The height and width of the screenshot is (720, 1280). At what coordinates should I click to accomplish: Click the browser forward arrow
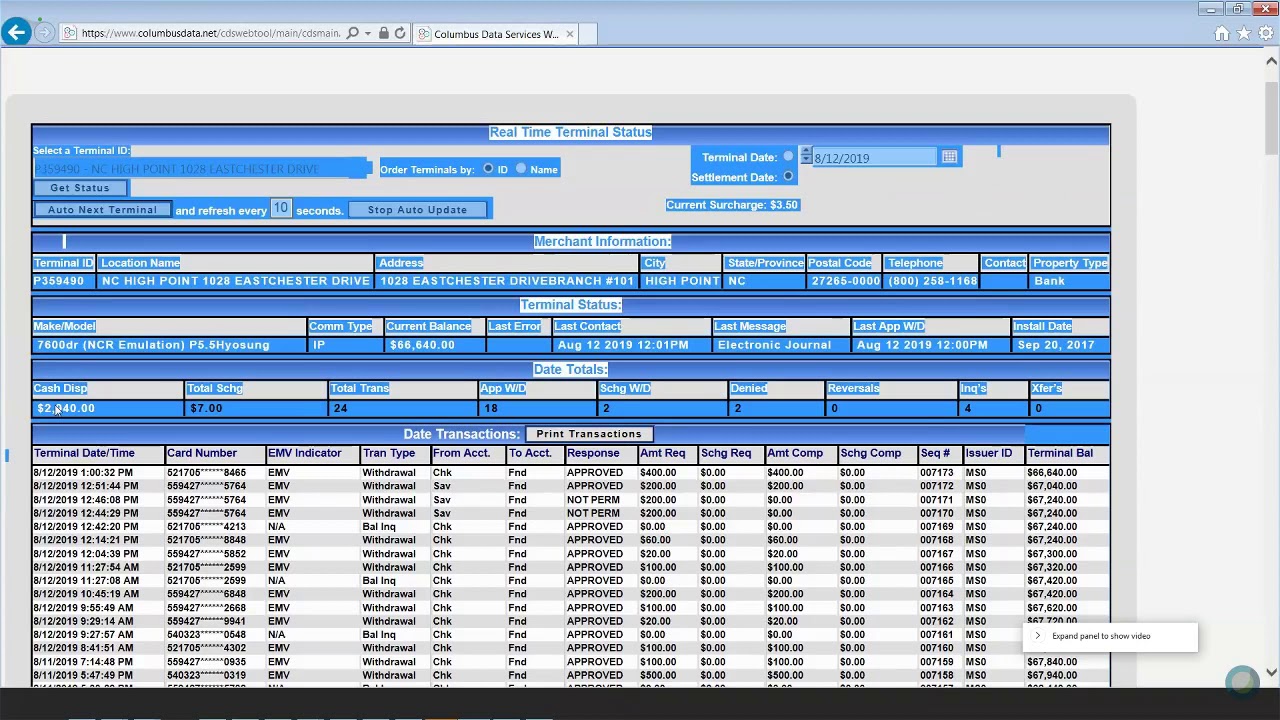click(x=44, y=33)
